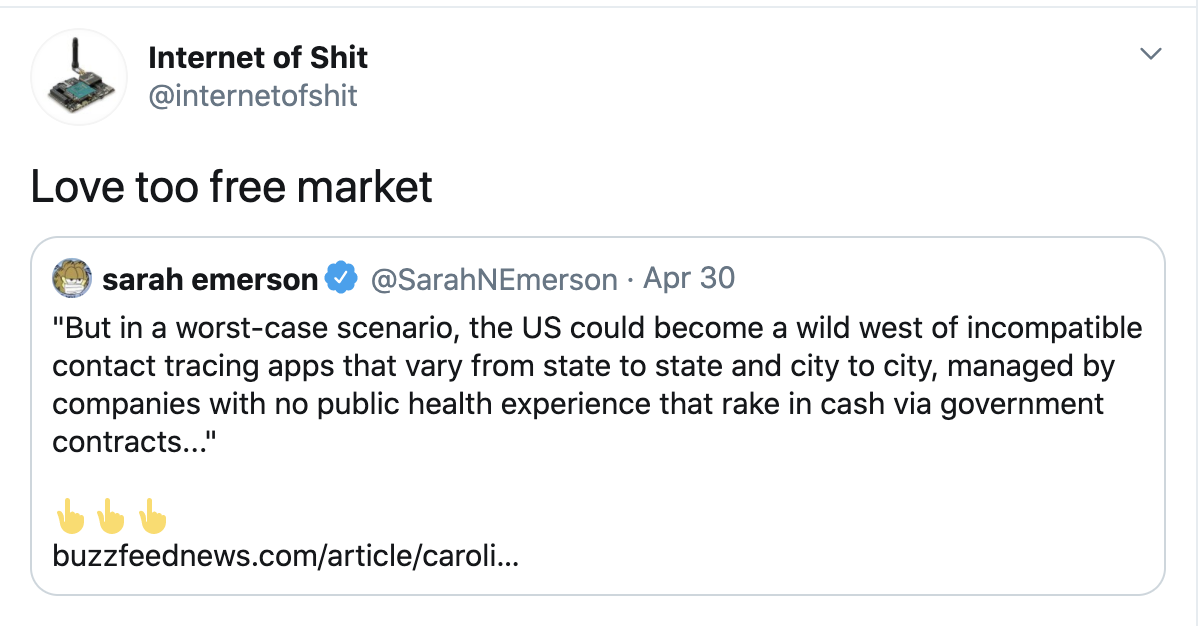The image size is (1198, 626).
Task: Click the Apr 30 timestamp
Action: tap(688, 278)
